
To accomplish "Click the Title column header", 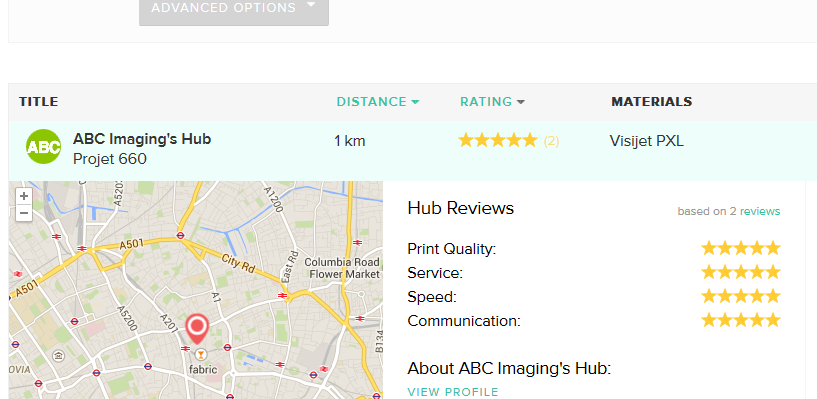I will click(x=39, y=102).
